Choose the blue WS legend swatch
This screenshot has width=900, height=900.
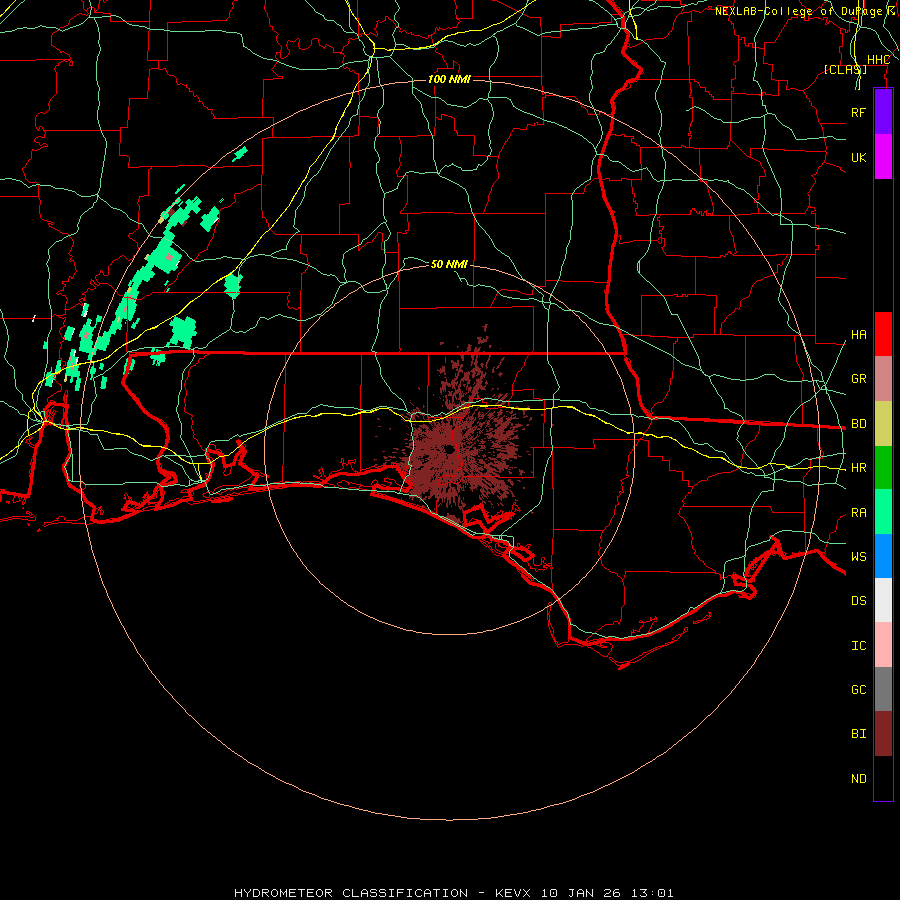coord(883,556)
